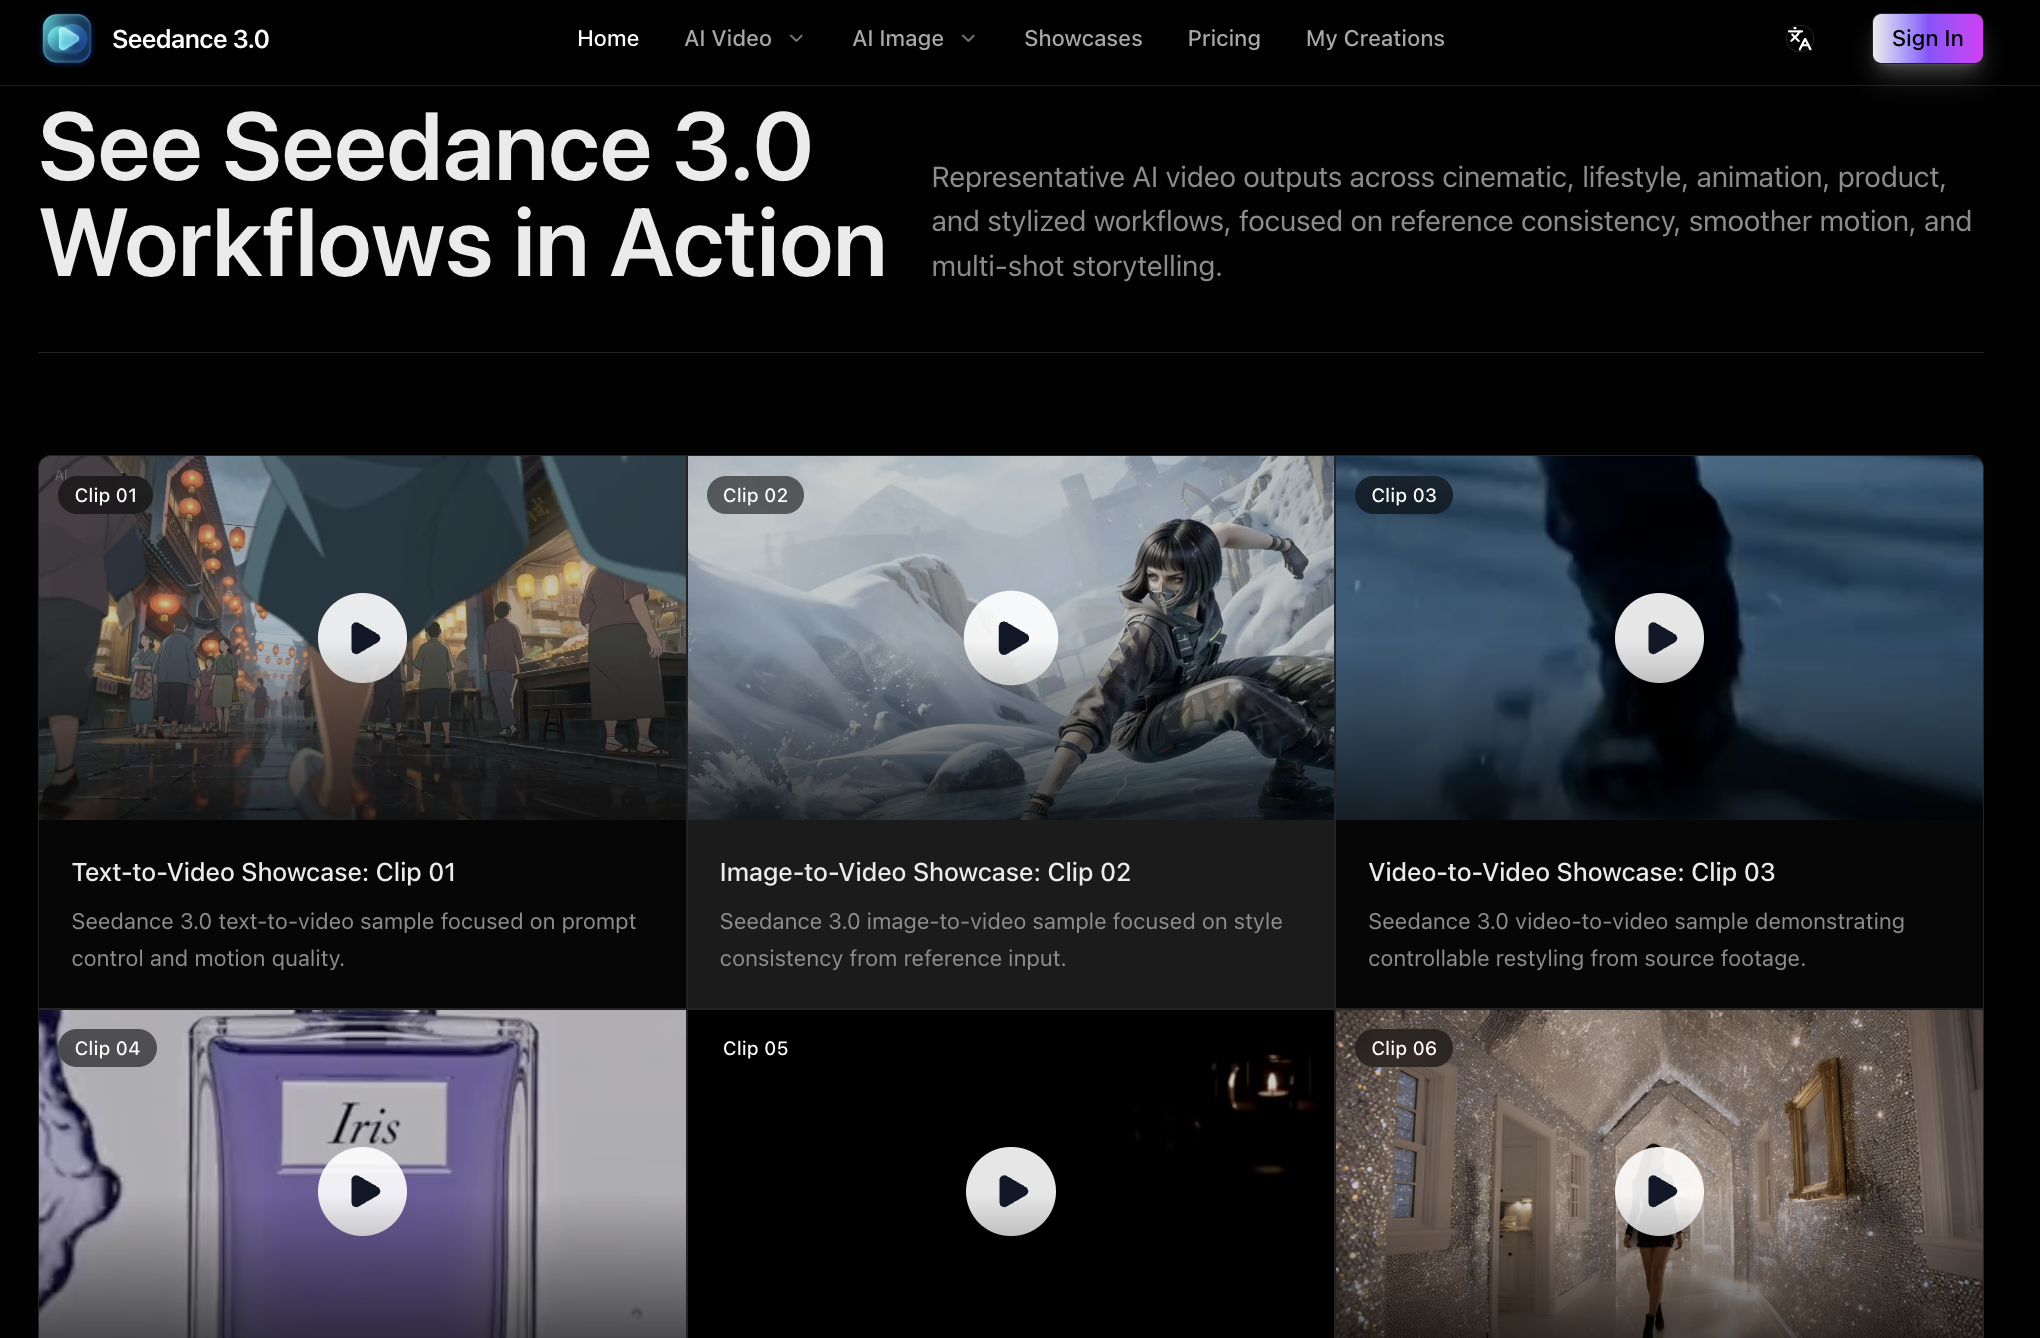The image size is (2040, 1338).
Task: Open the AI Image menu
Action: pos(898,39)
